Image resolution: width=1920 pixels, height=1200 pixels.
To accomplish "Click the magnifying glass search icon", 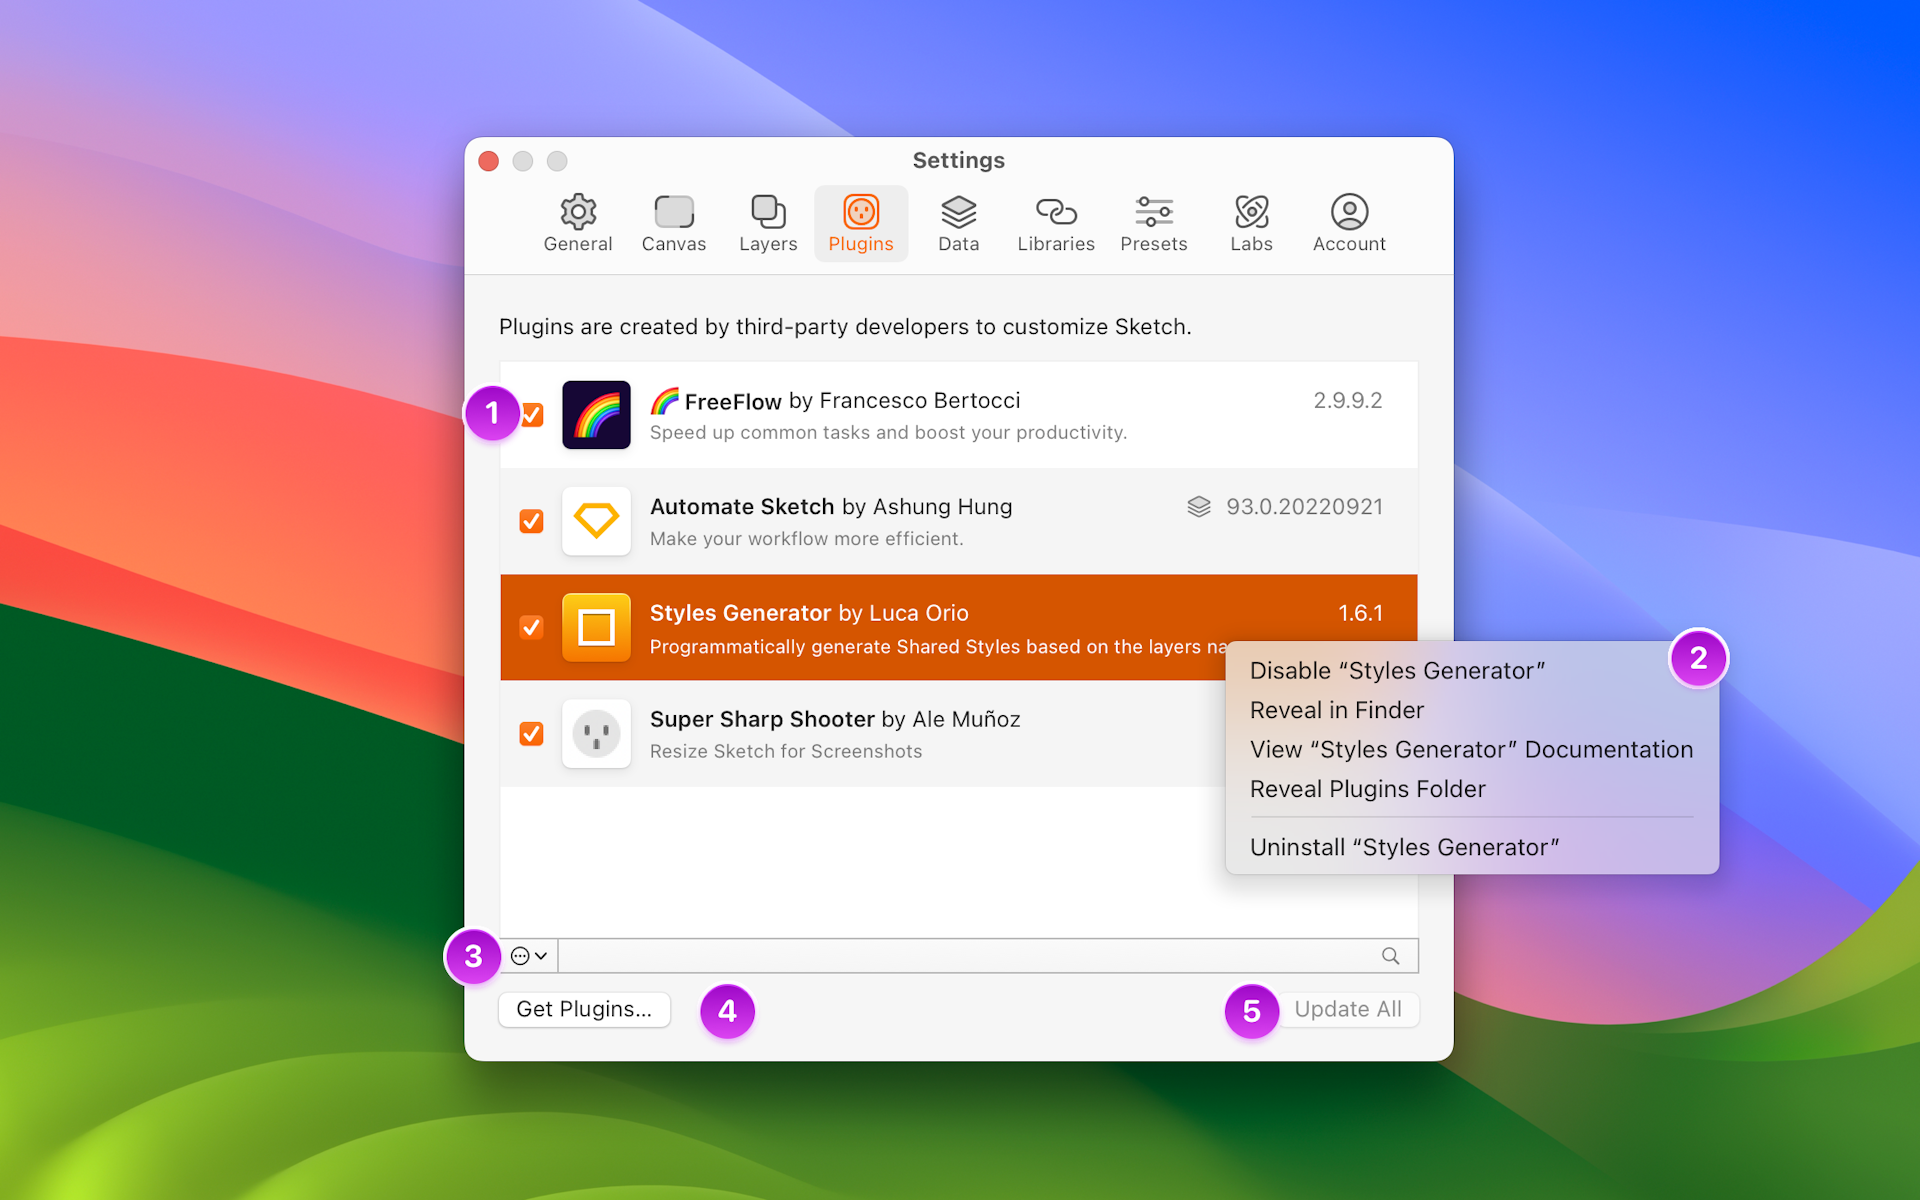I will click(1390, 956).
